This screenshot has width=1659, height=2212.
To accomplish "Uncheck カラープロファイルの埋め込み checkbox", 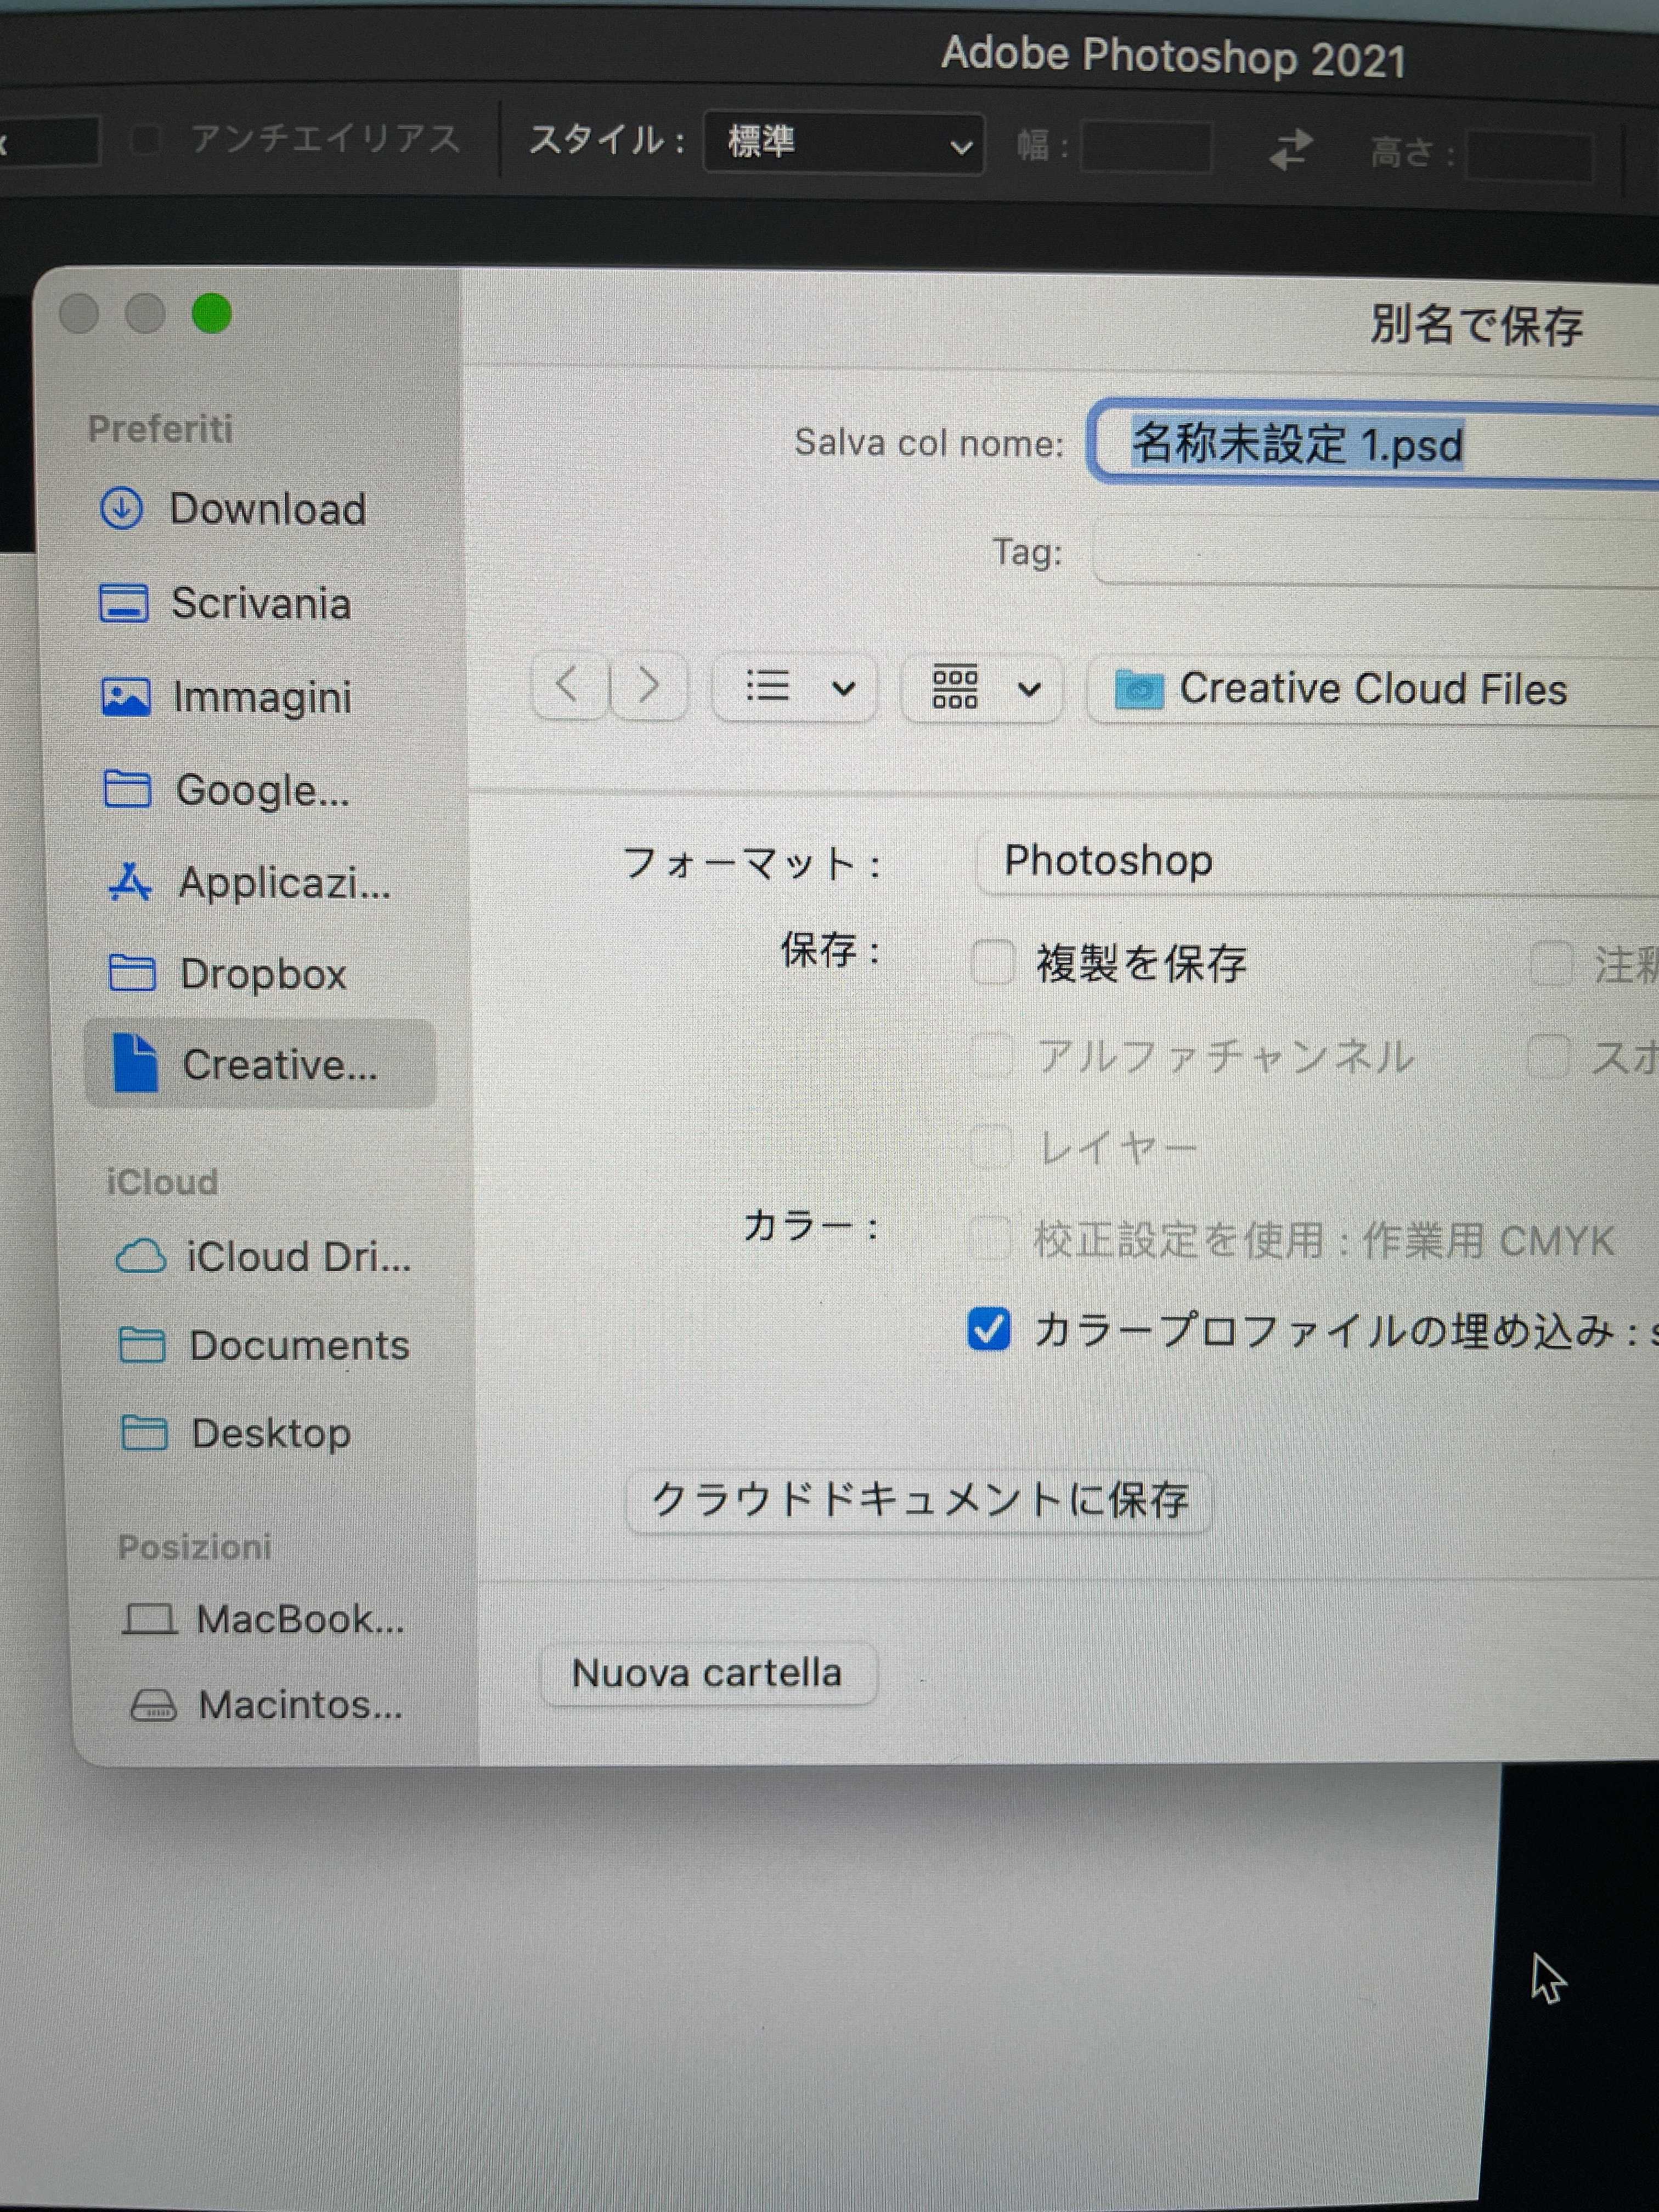I will [989, 1330].
